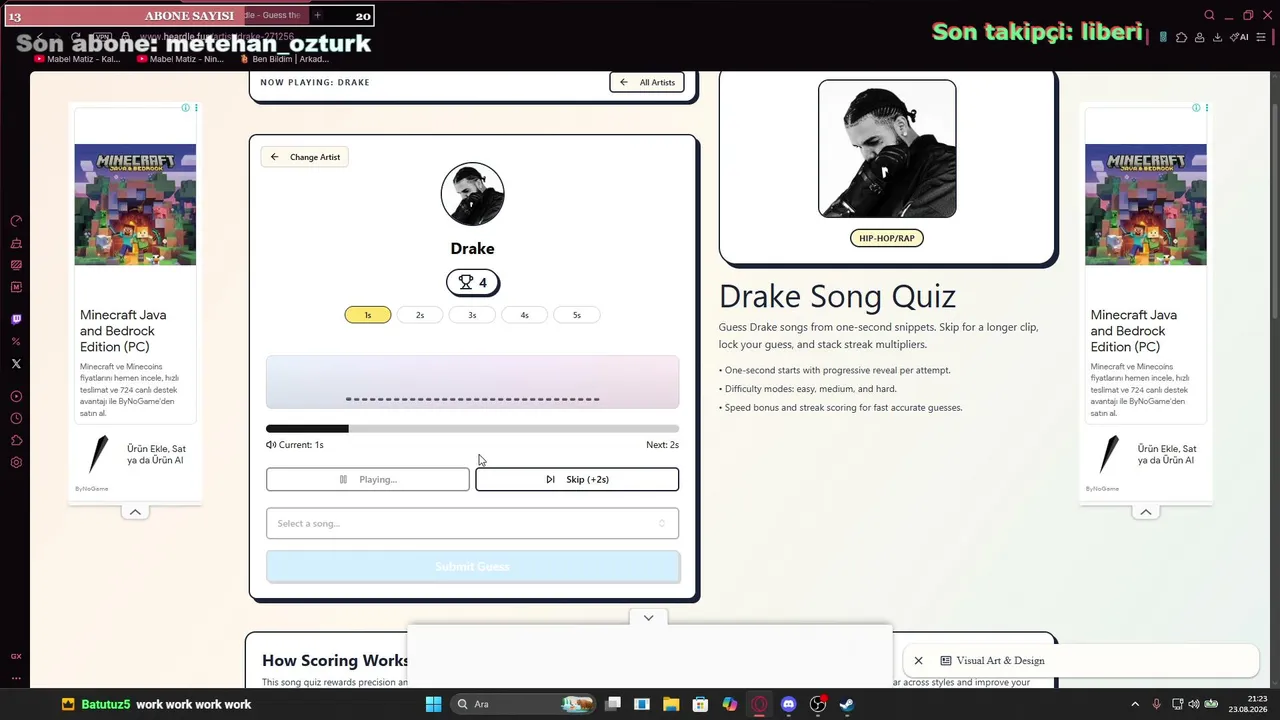Image resolution: width=1280 pixels, height=720 pixels.
Task: Open Task View on the taskbar
Action: pos(613,704)
